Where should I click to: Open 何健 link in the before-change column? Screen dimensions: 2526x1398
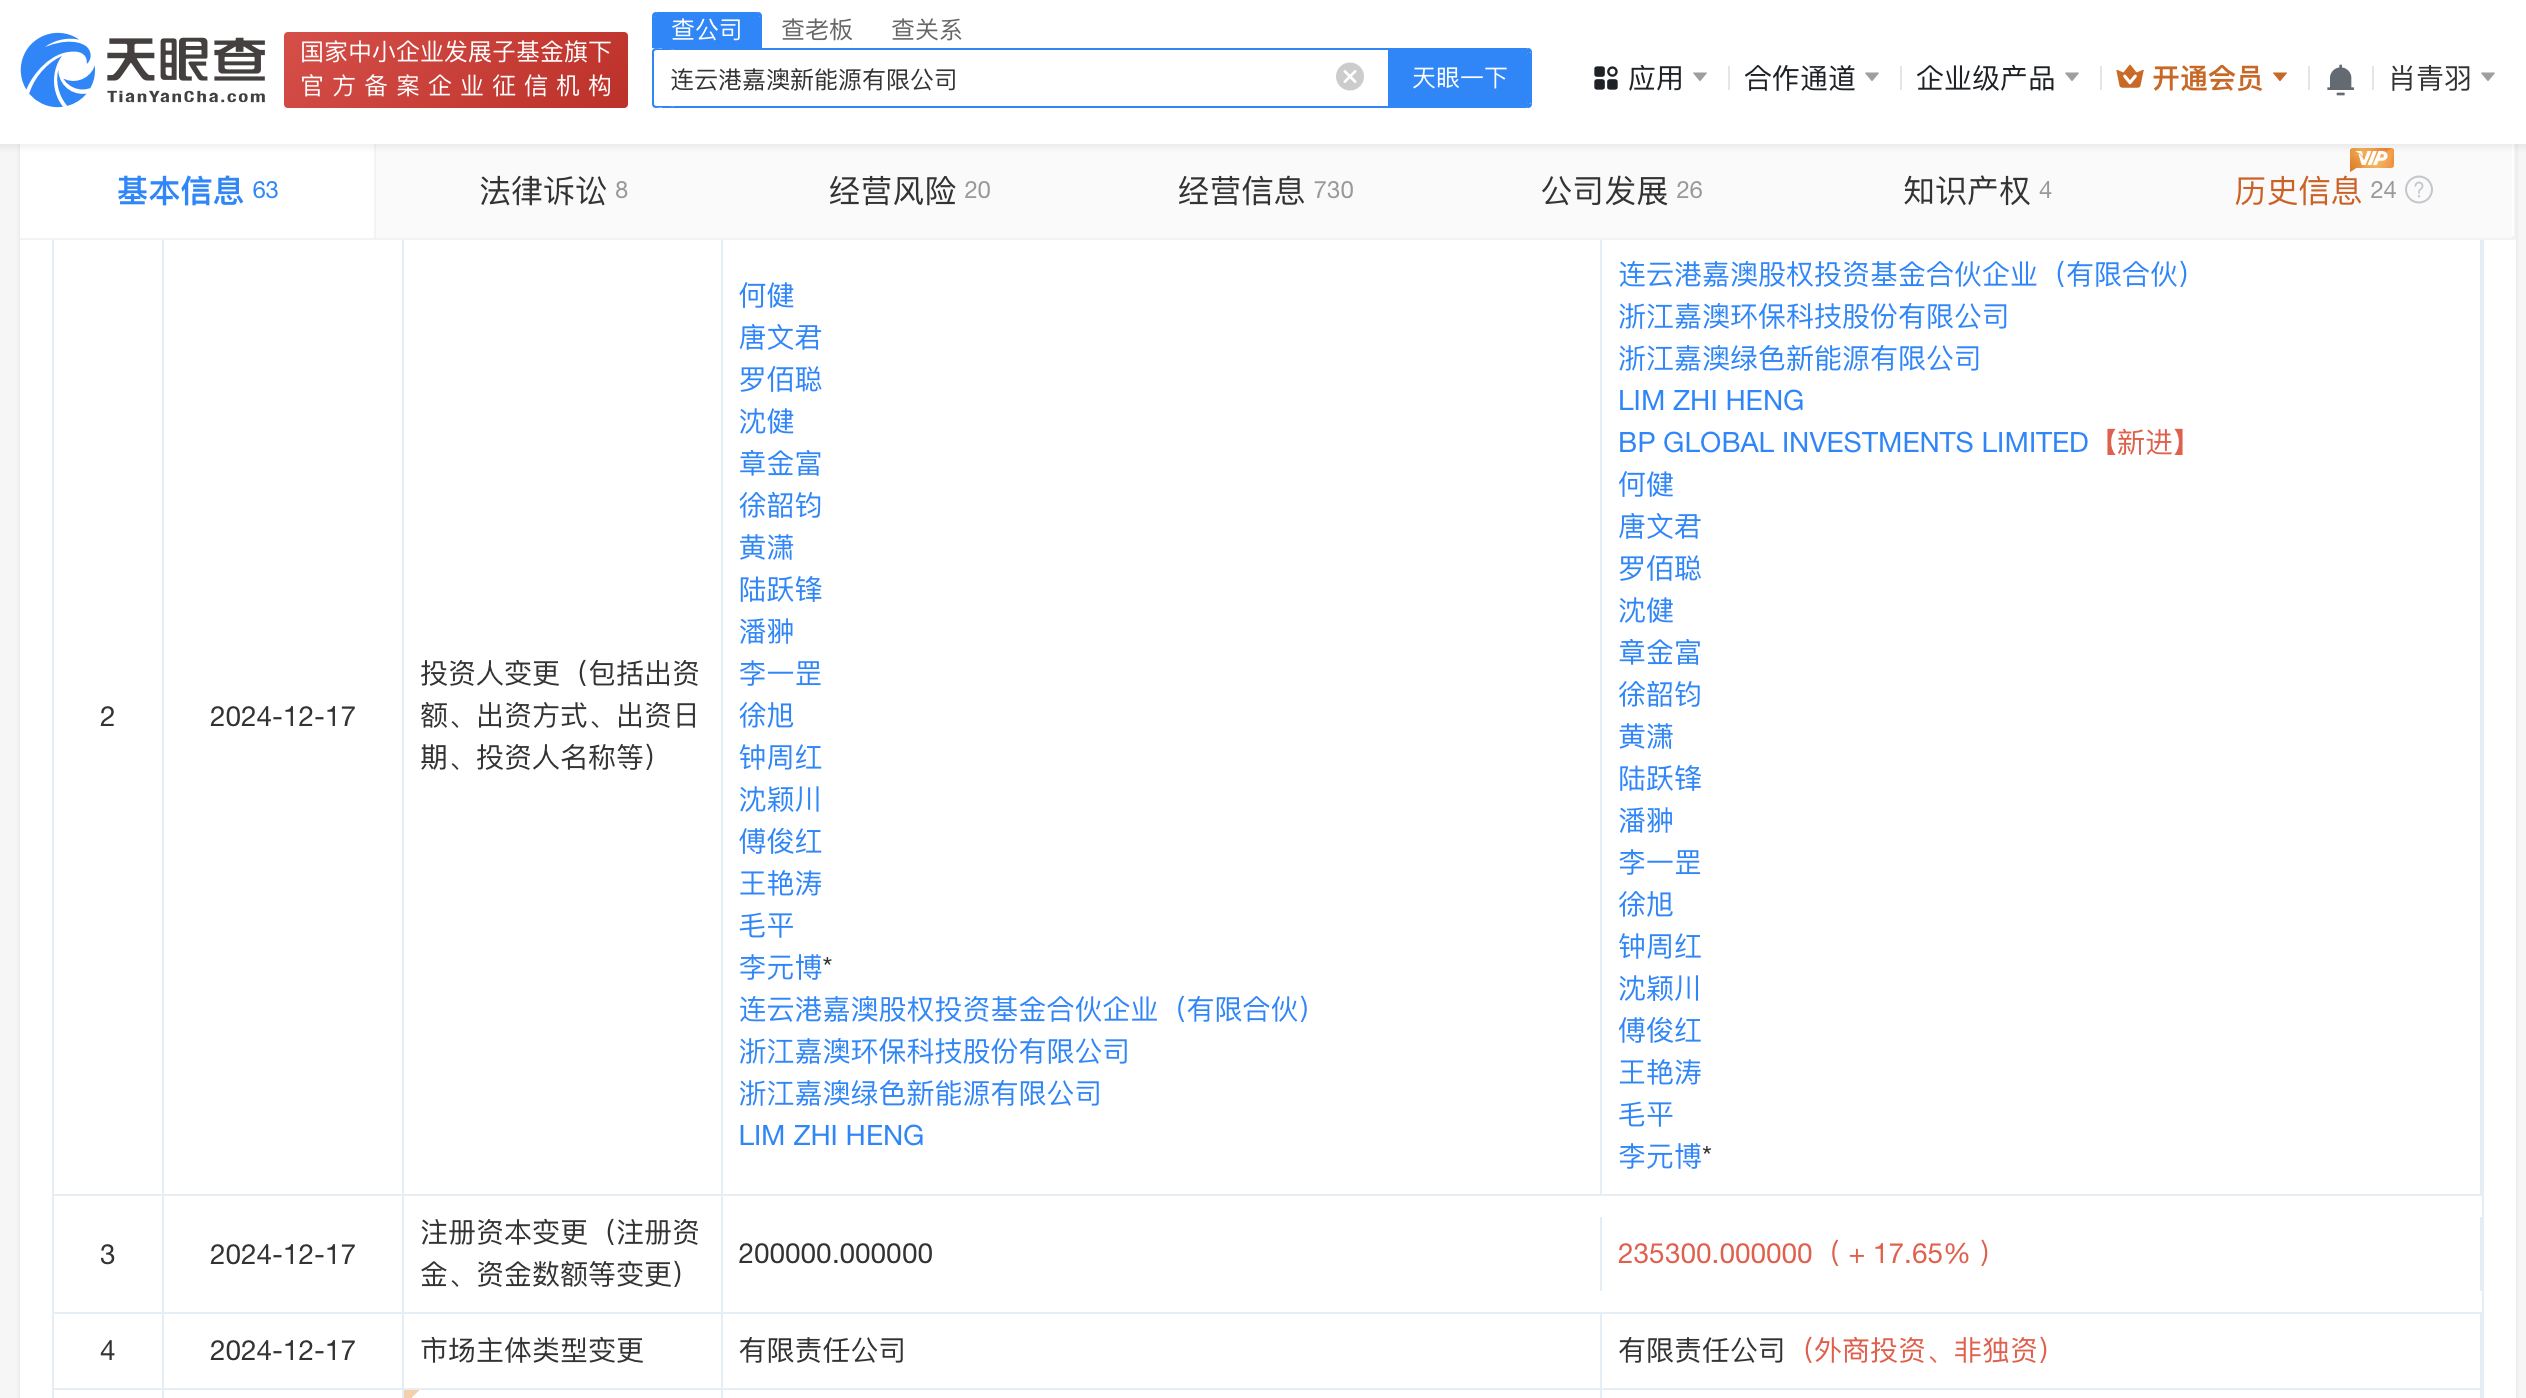767,295
